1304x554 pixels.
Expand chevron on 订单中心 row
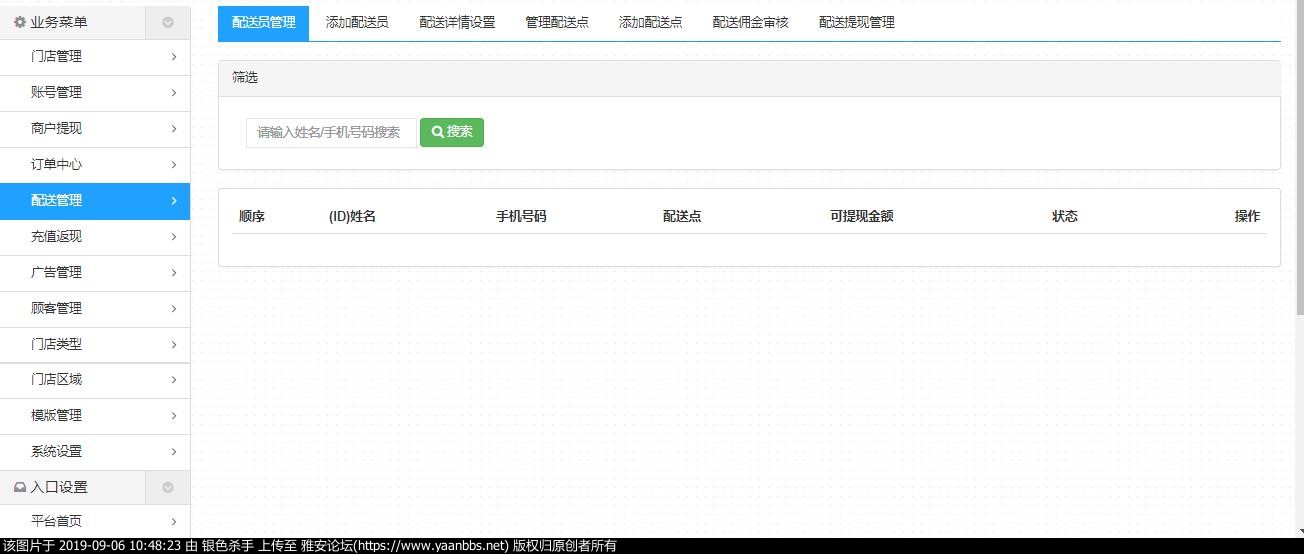tap(174, 165)
